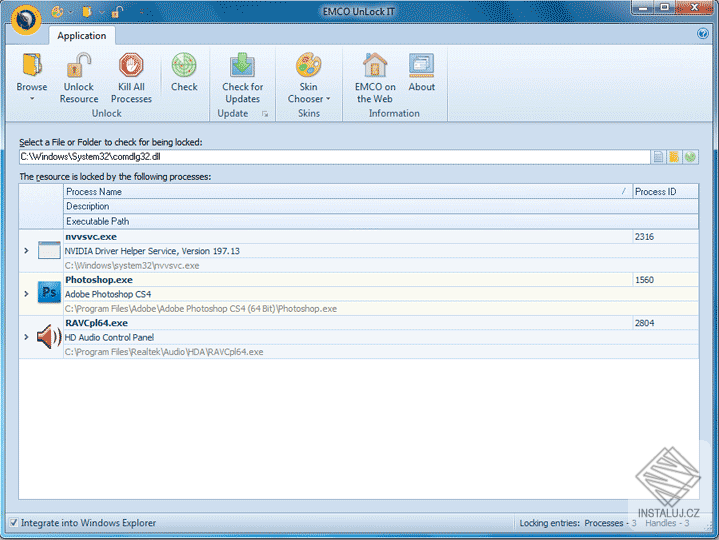Open the dropdown arrow next to title bar palette
Image resolution: width=719 pixels, height=540 pixels.
point(71,12)
